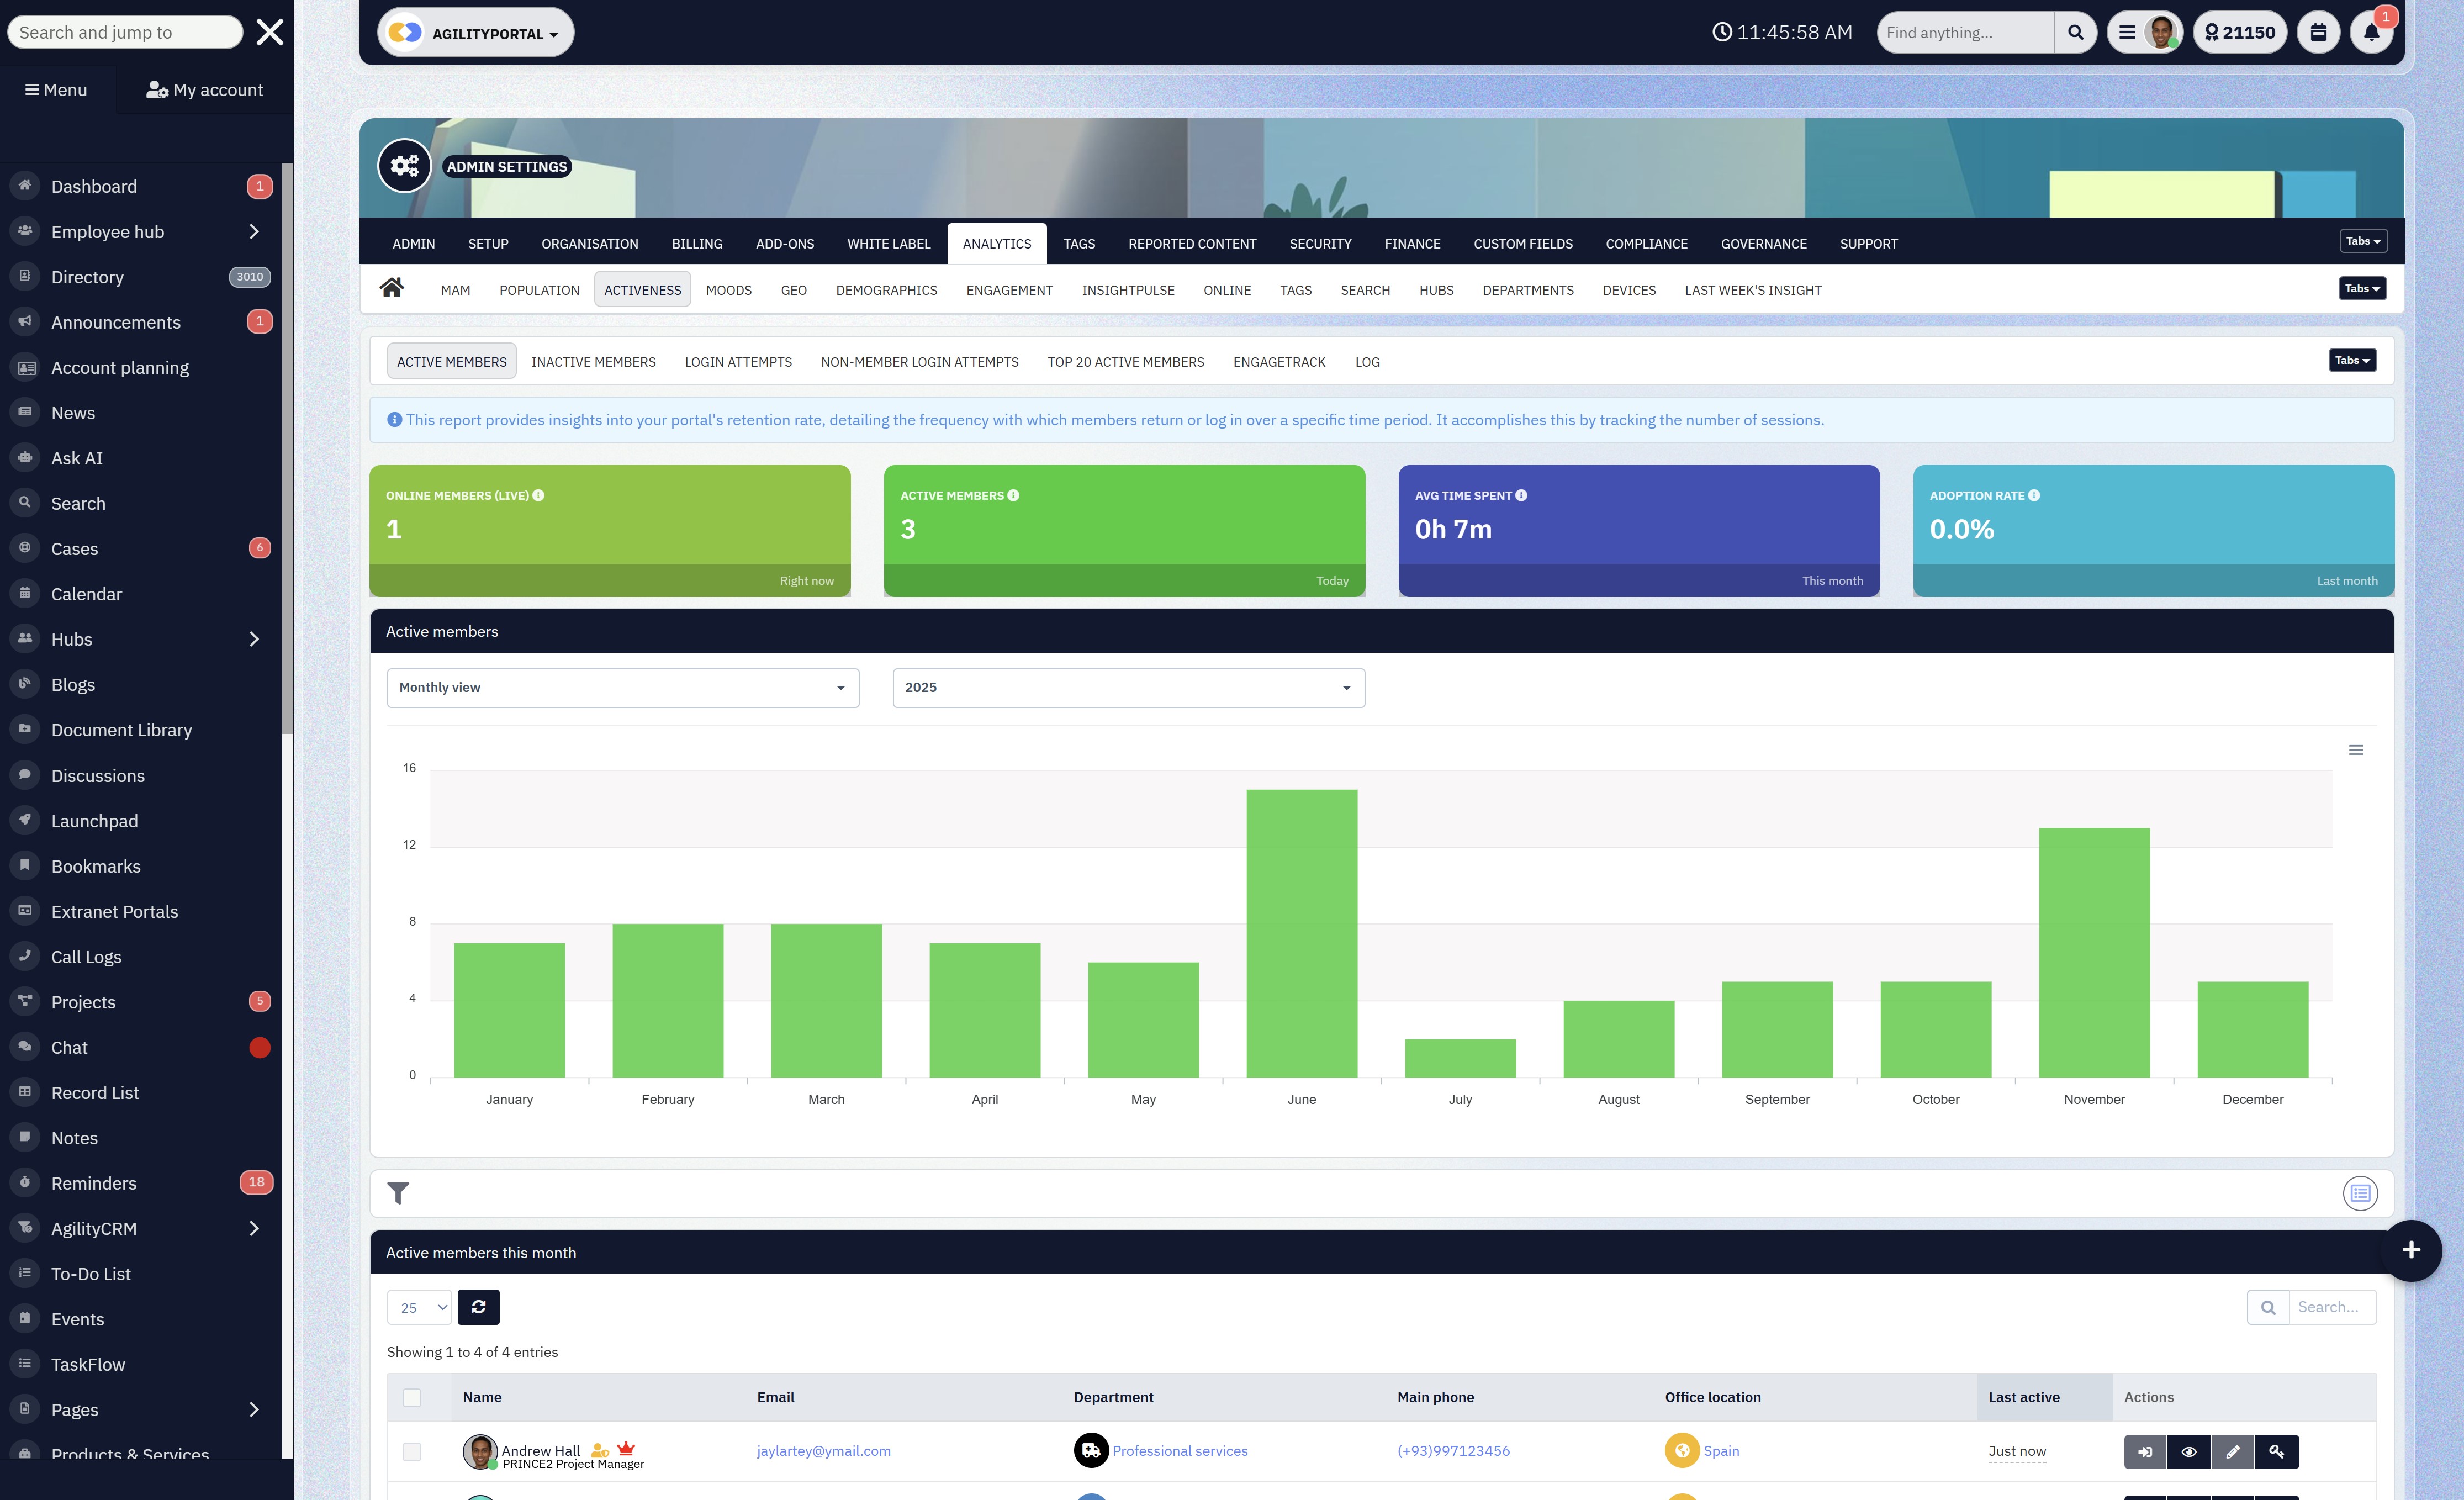Image resolution: width=2464 pixels, height=1500 pixels.
Task: Switch to Inactive Members tab
Action: (593, 362)
